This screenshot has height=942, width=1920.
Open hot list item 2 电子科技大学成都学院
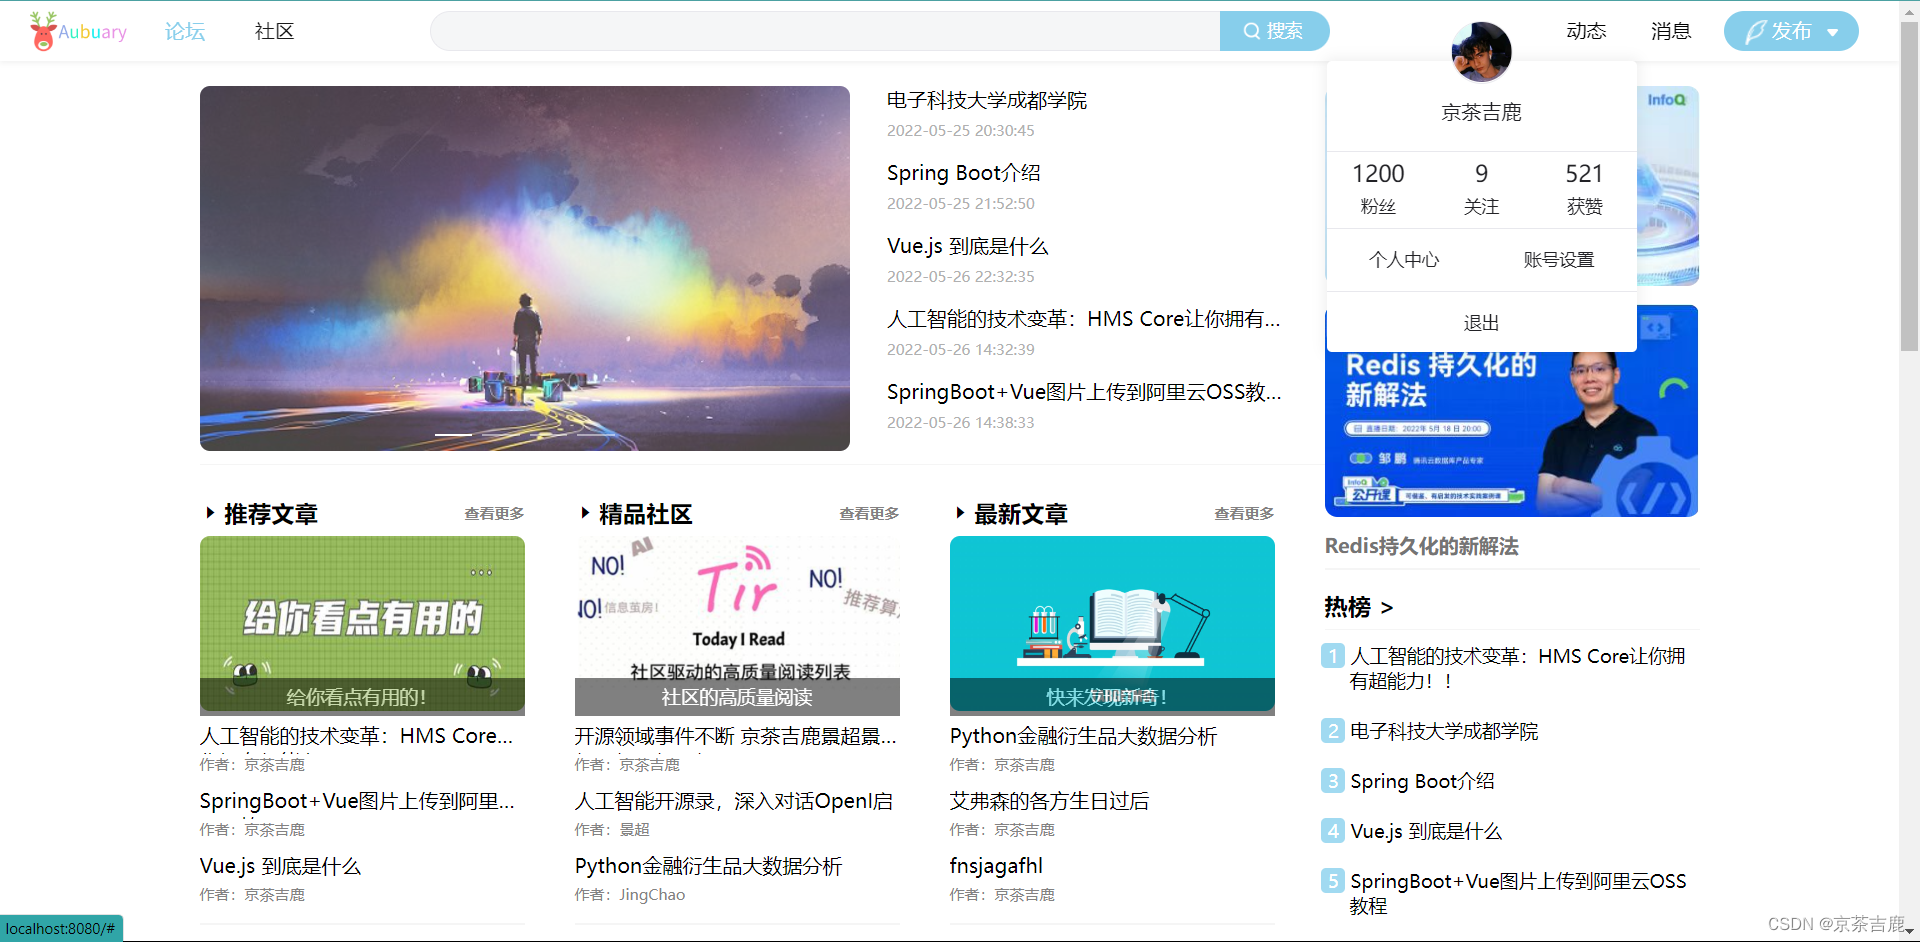(x=1444, y=731)
